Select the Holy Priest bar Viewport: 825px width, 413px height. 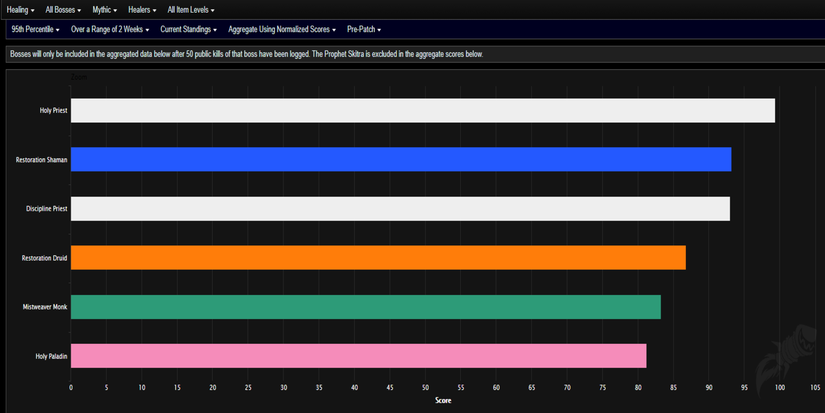pos(423,110)
